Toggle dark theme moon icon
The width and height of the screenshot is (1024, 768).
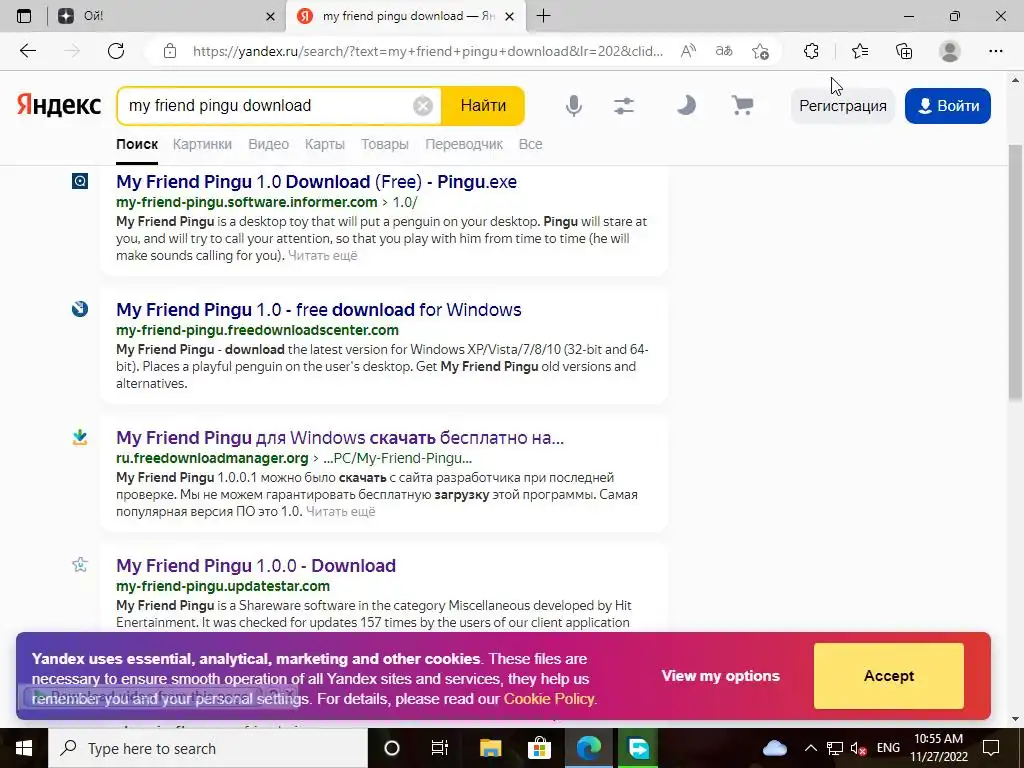click(x=685, y=106)
